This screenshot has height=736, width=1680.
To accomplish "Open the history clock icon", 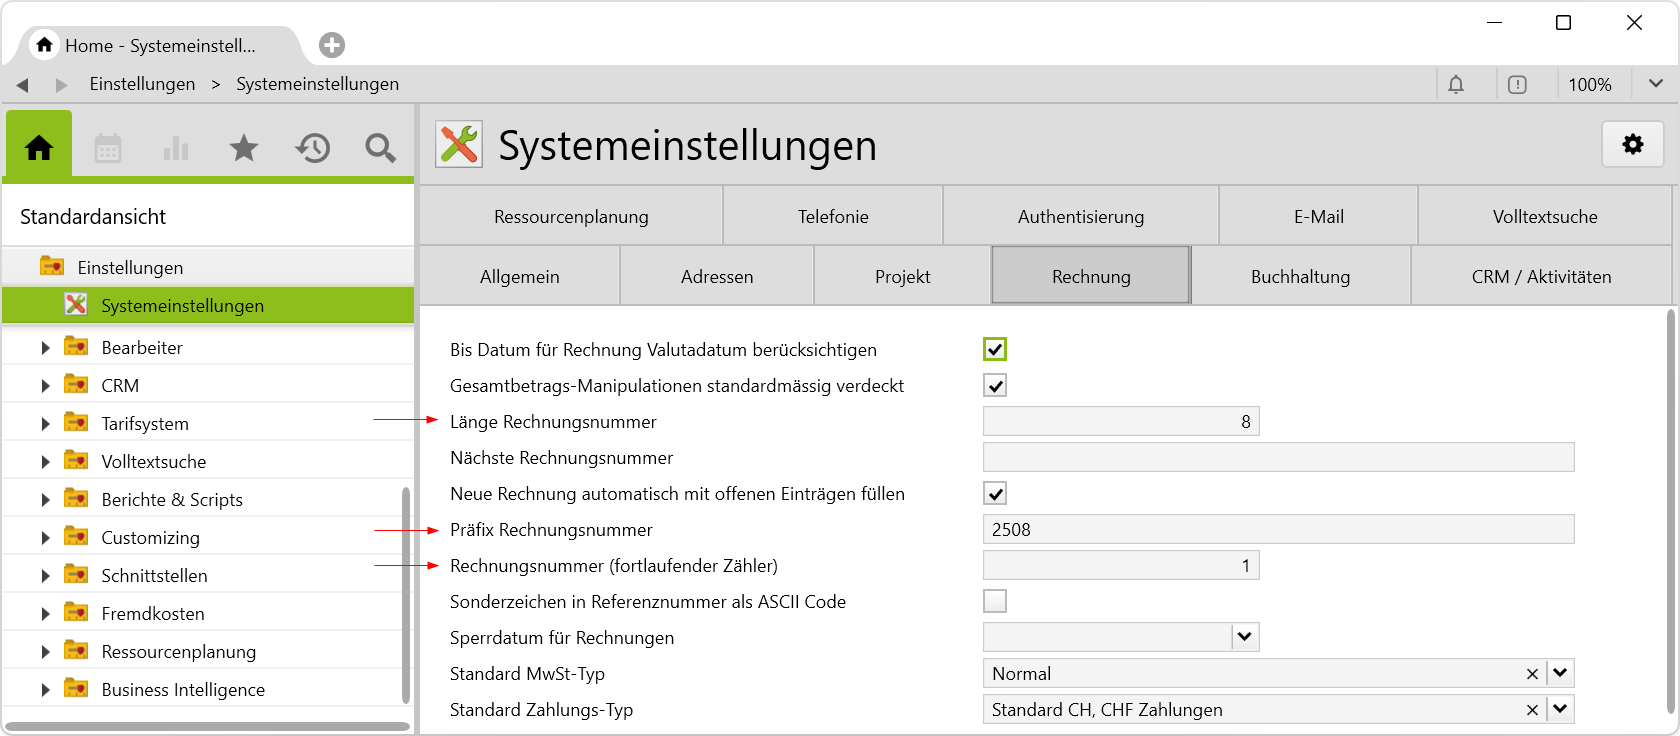I will (x=312, y=149).
